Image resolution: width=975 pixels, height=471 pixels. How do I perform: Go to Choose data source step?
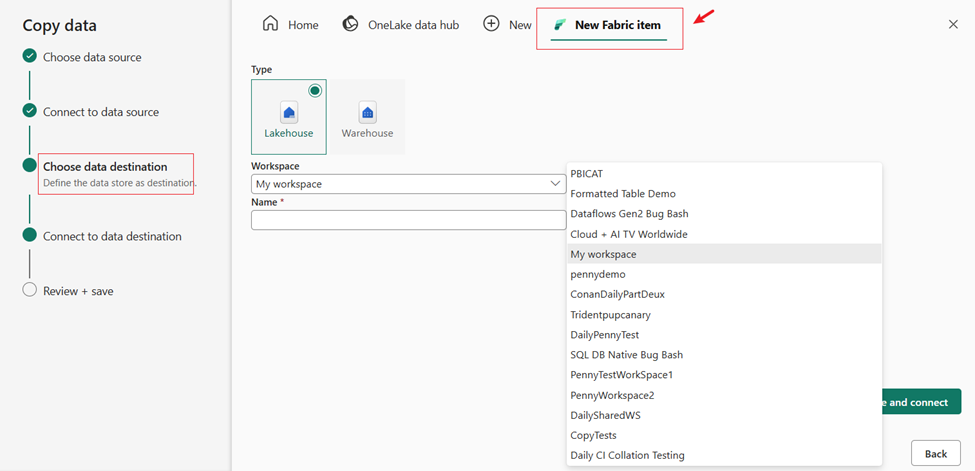click(x=92, y=57)
